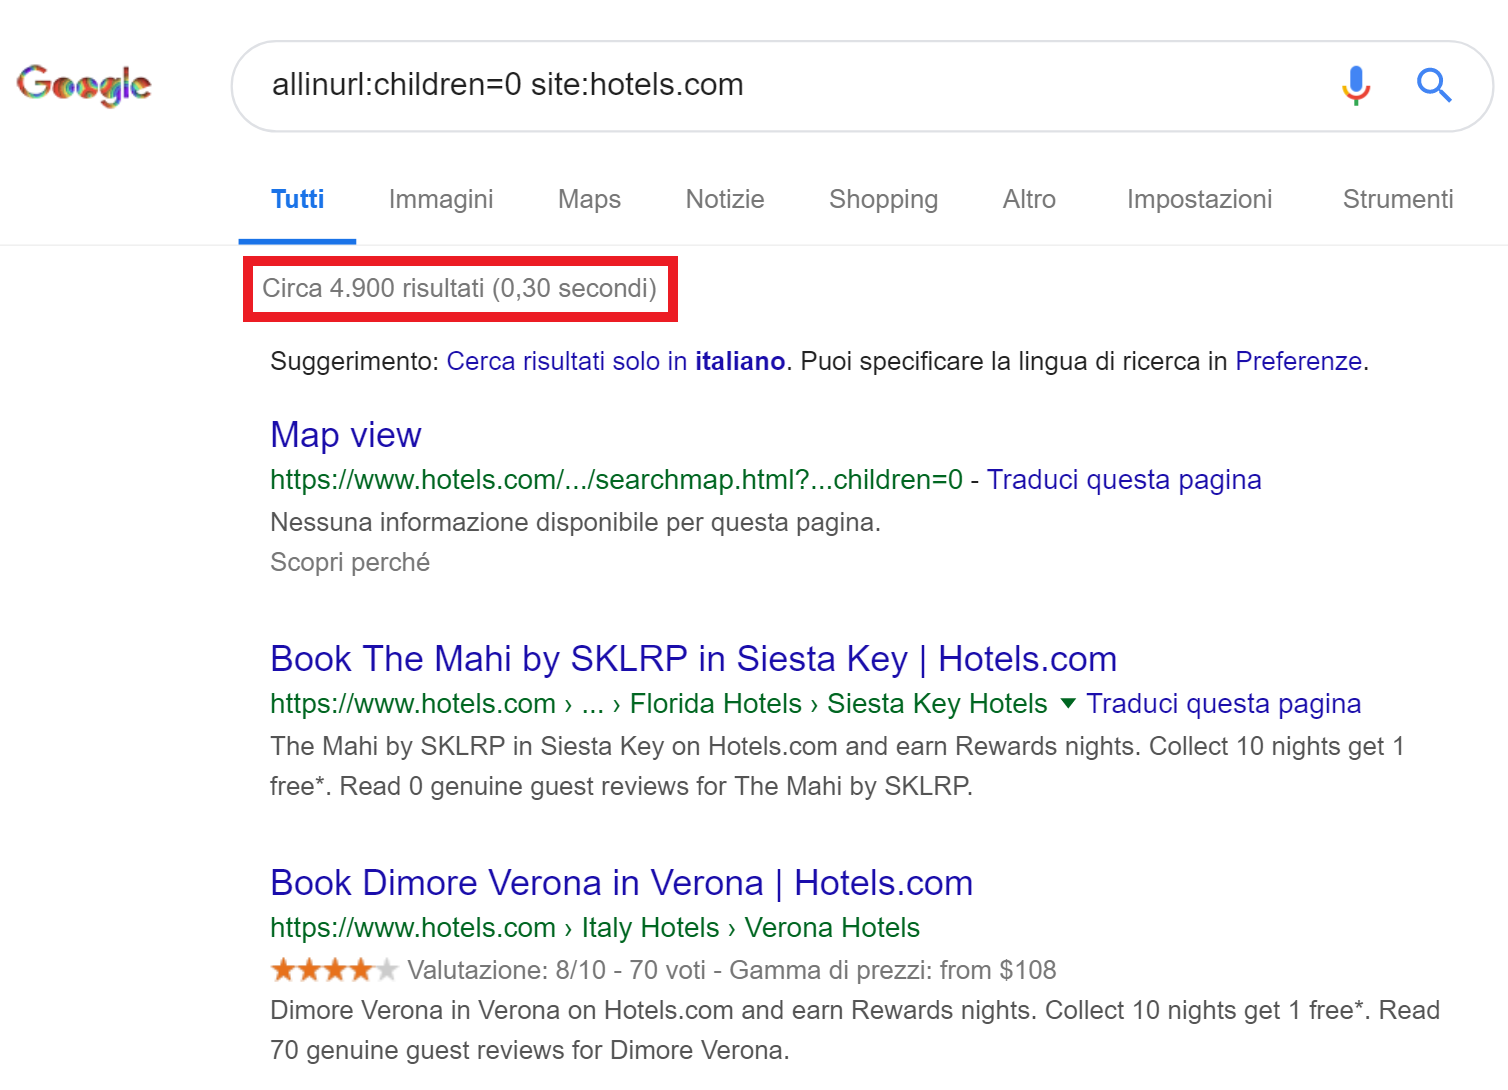Image resolution: width=1508 pixels, height=1090 pixels.
Task: Click the Google logo
Action: coord(84,85)
